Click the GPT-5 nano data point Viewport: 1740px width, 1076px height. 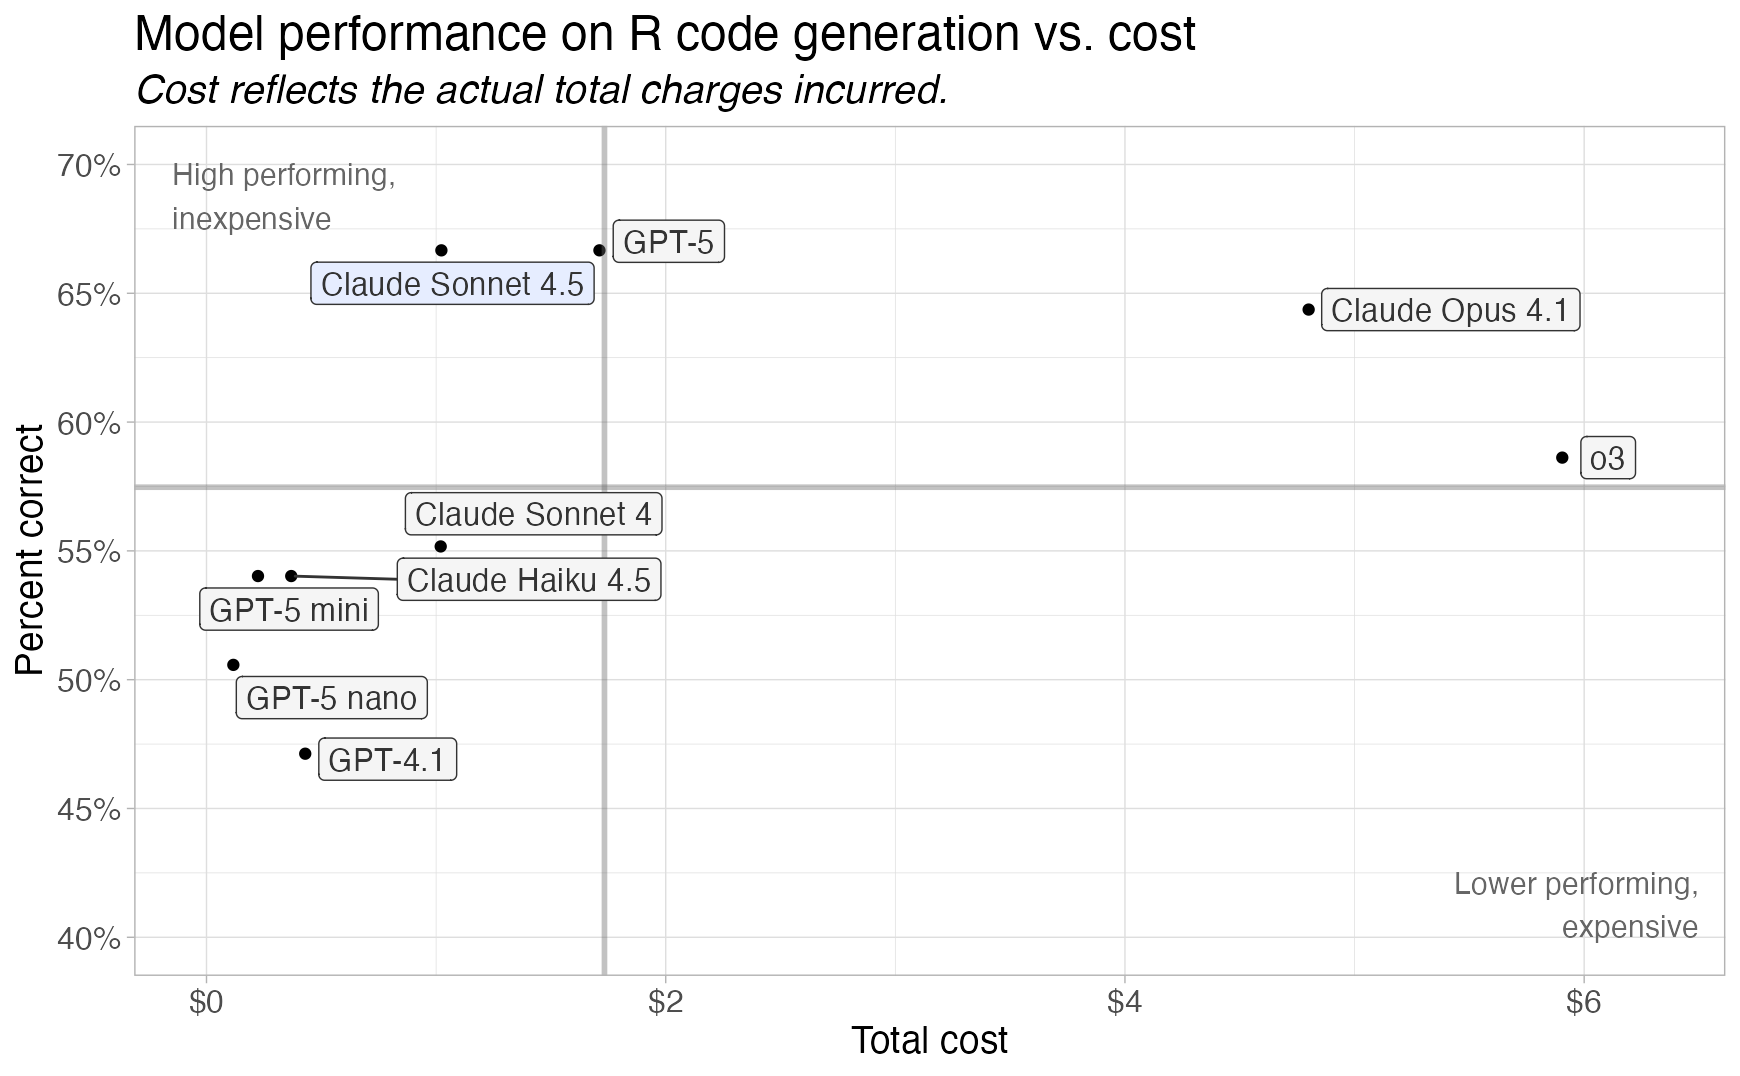click(233, 665)
